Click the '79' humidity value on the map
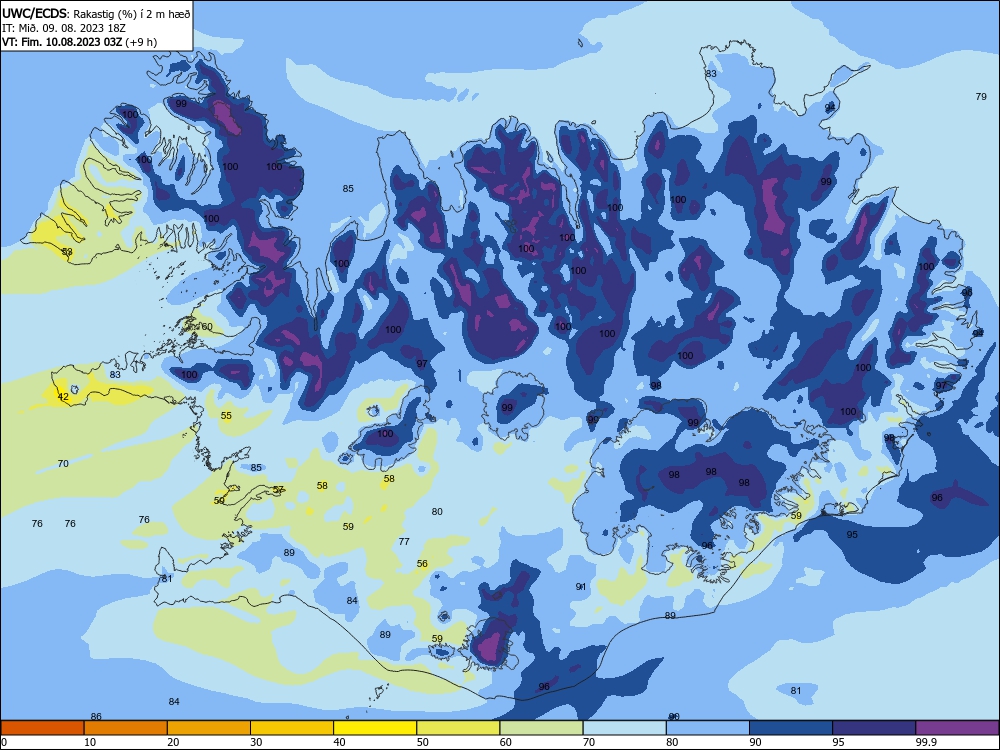The image size is (1000, 750). coord(981,97)
